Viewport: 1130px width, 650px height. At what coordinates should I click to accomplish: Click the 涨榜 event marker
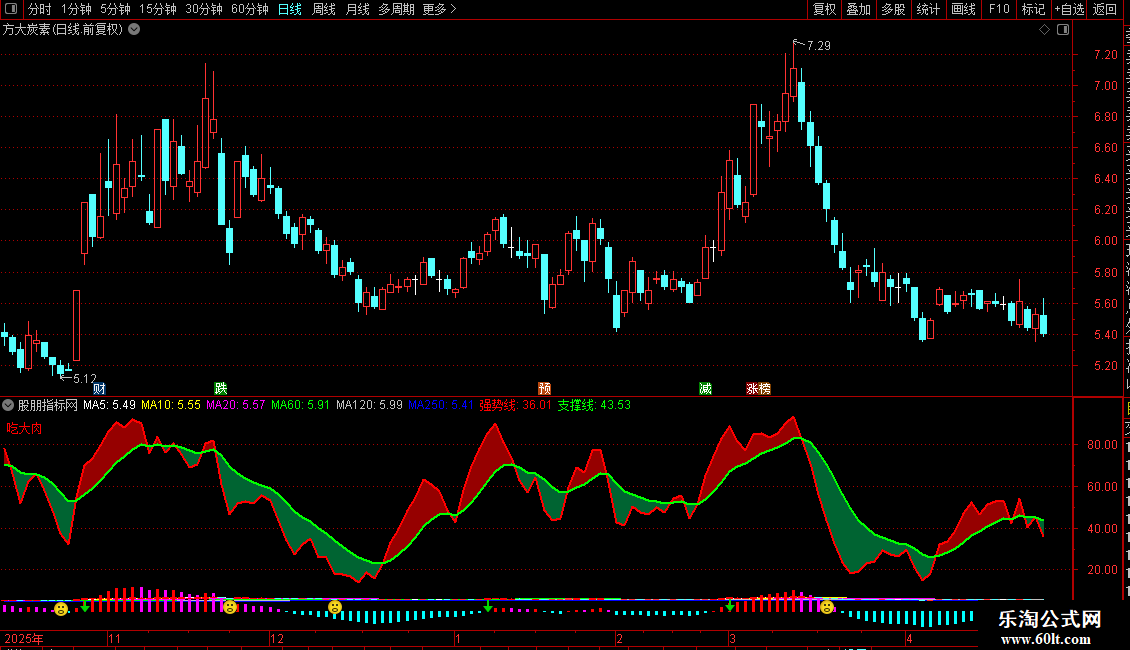pos(758,388)
